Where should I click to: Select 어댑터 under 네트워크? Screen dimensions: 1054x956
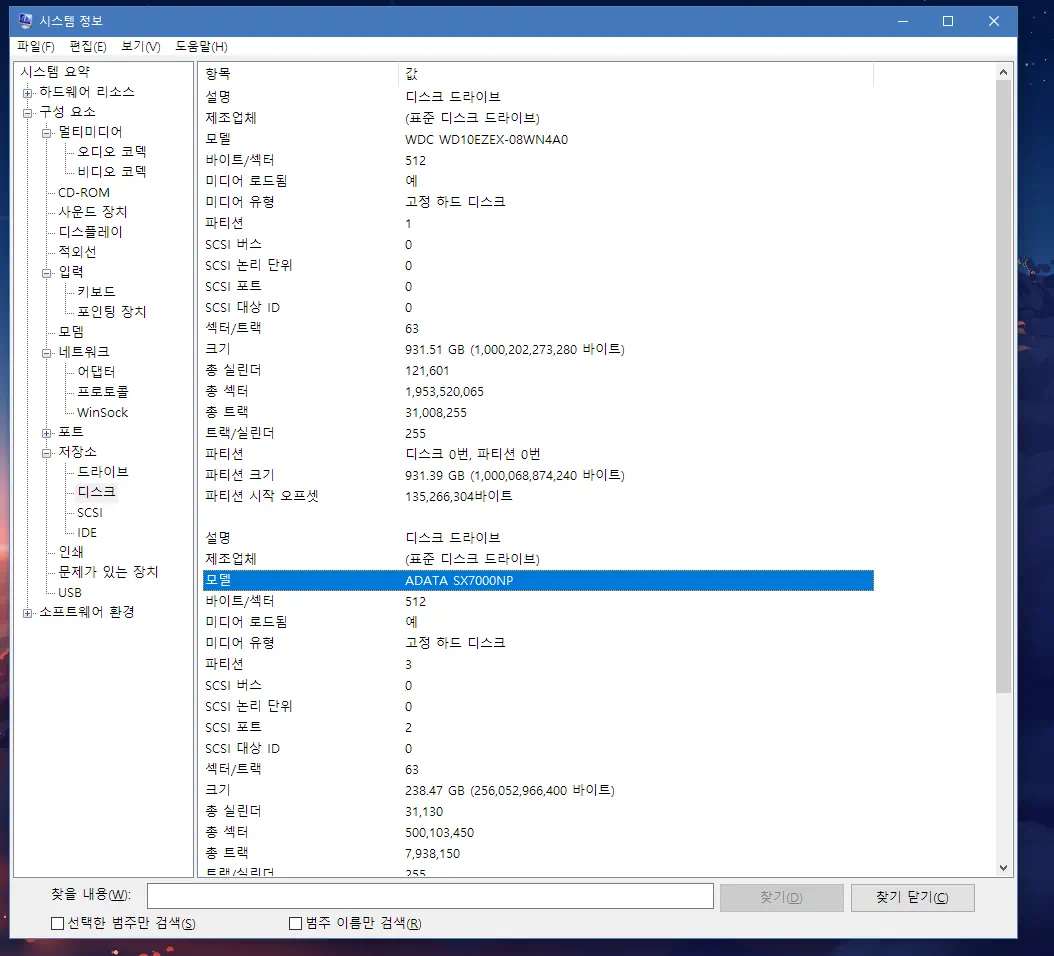pos(96,372)
